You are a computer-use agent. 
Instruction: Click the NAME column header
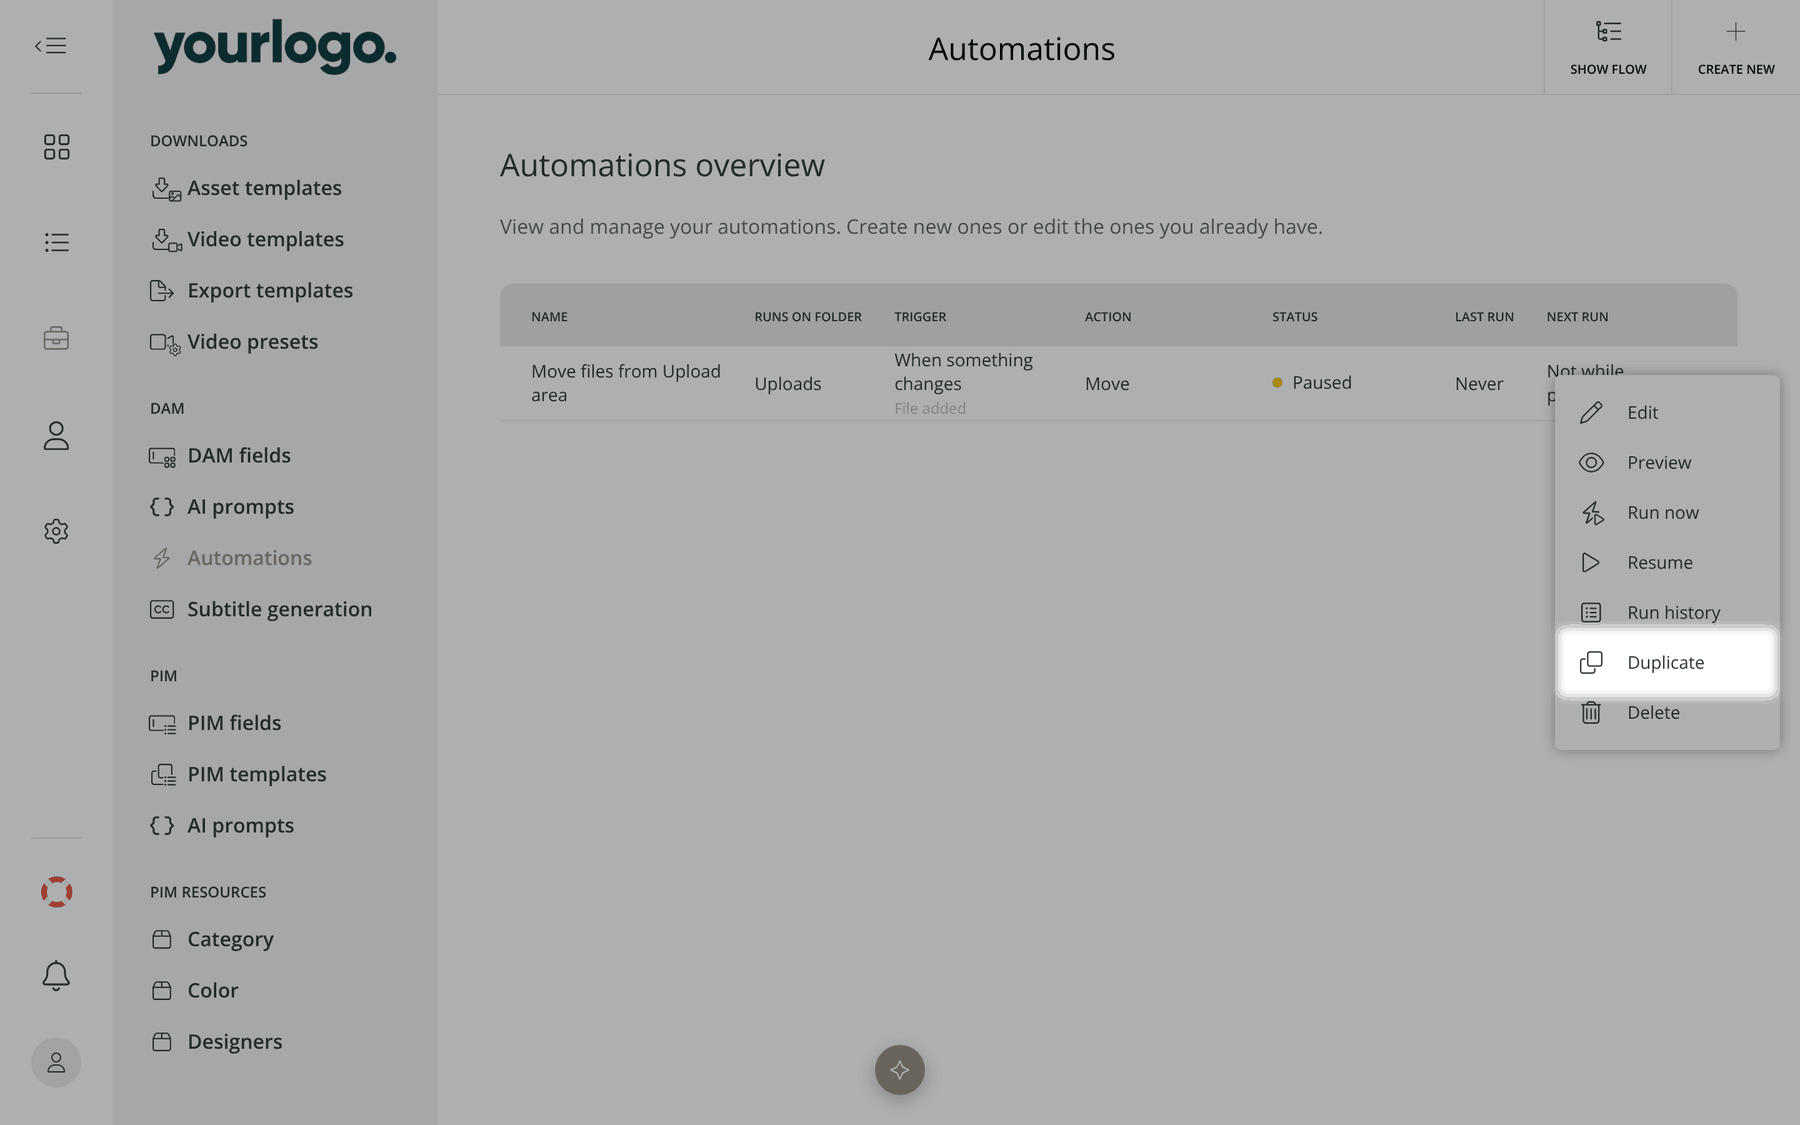[549, 317]
